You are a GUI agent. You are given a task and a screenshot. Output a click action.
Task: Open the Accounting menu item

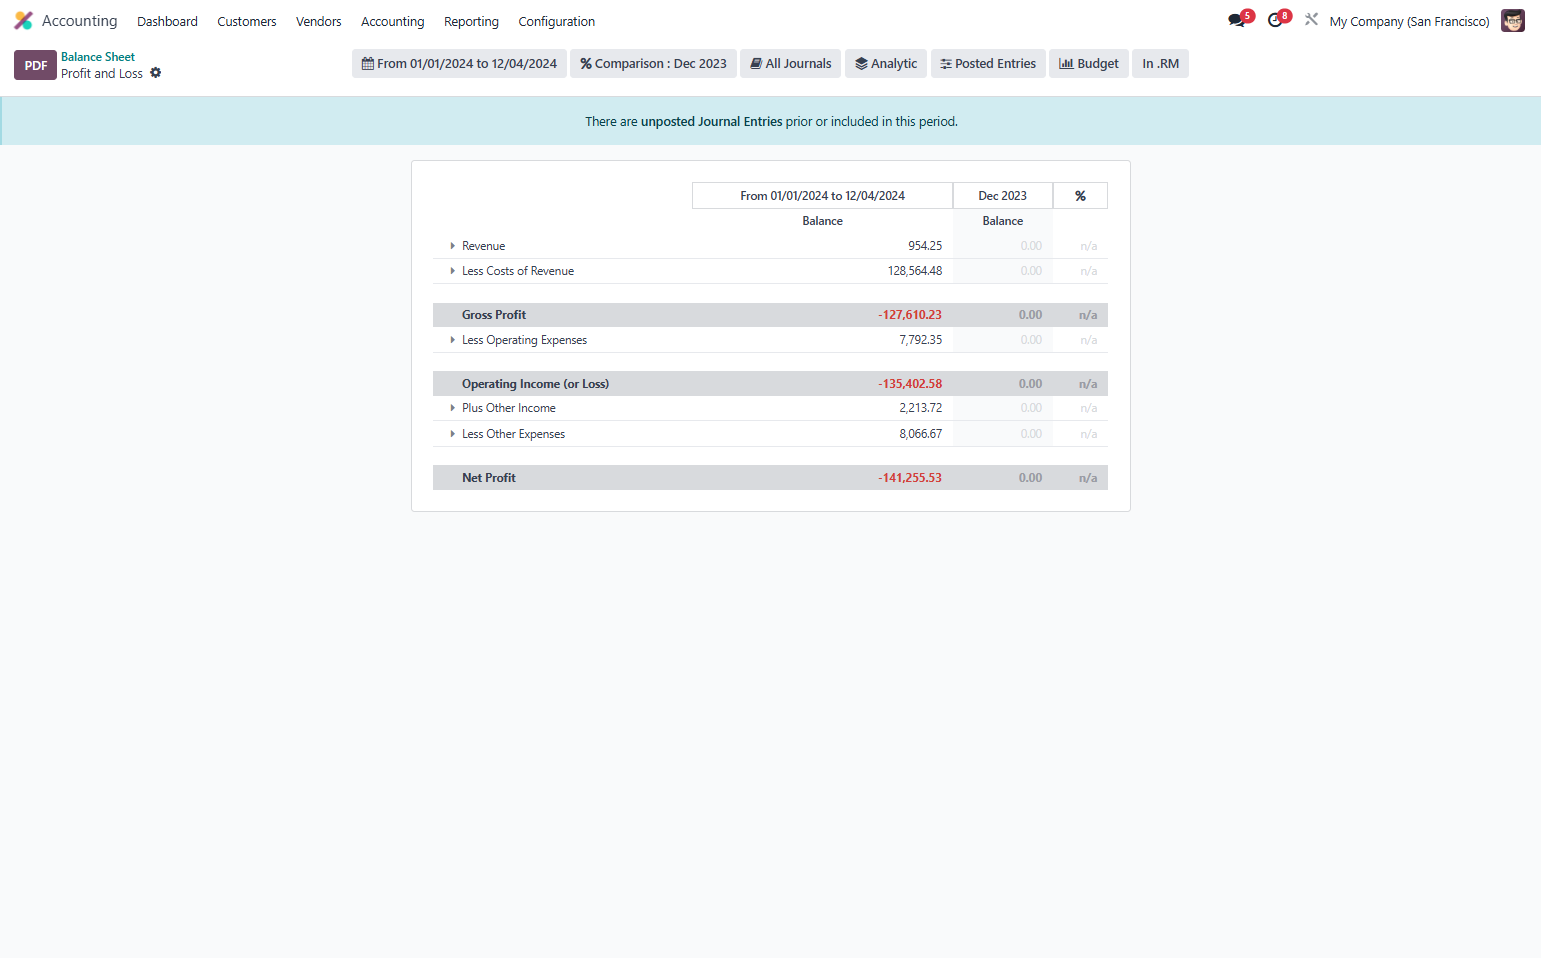coord(393,21)
